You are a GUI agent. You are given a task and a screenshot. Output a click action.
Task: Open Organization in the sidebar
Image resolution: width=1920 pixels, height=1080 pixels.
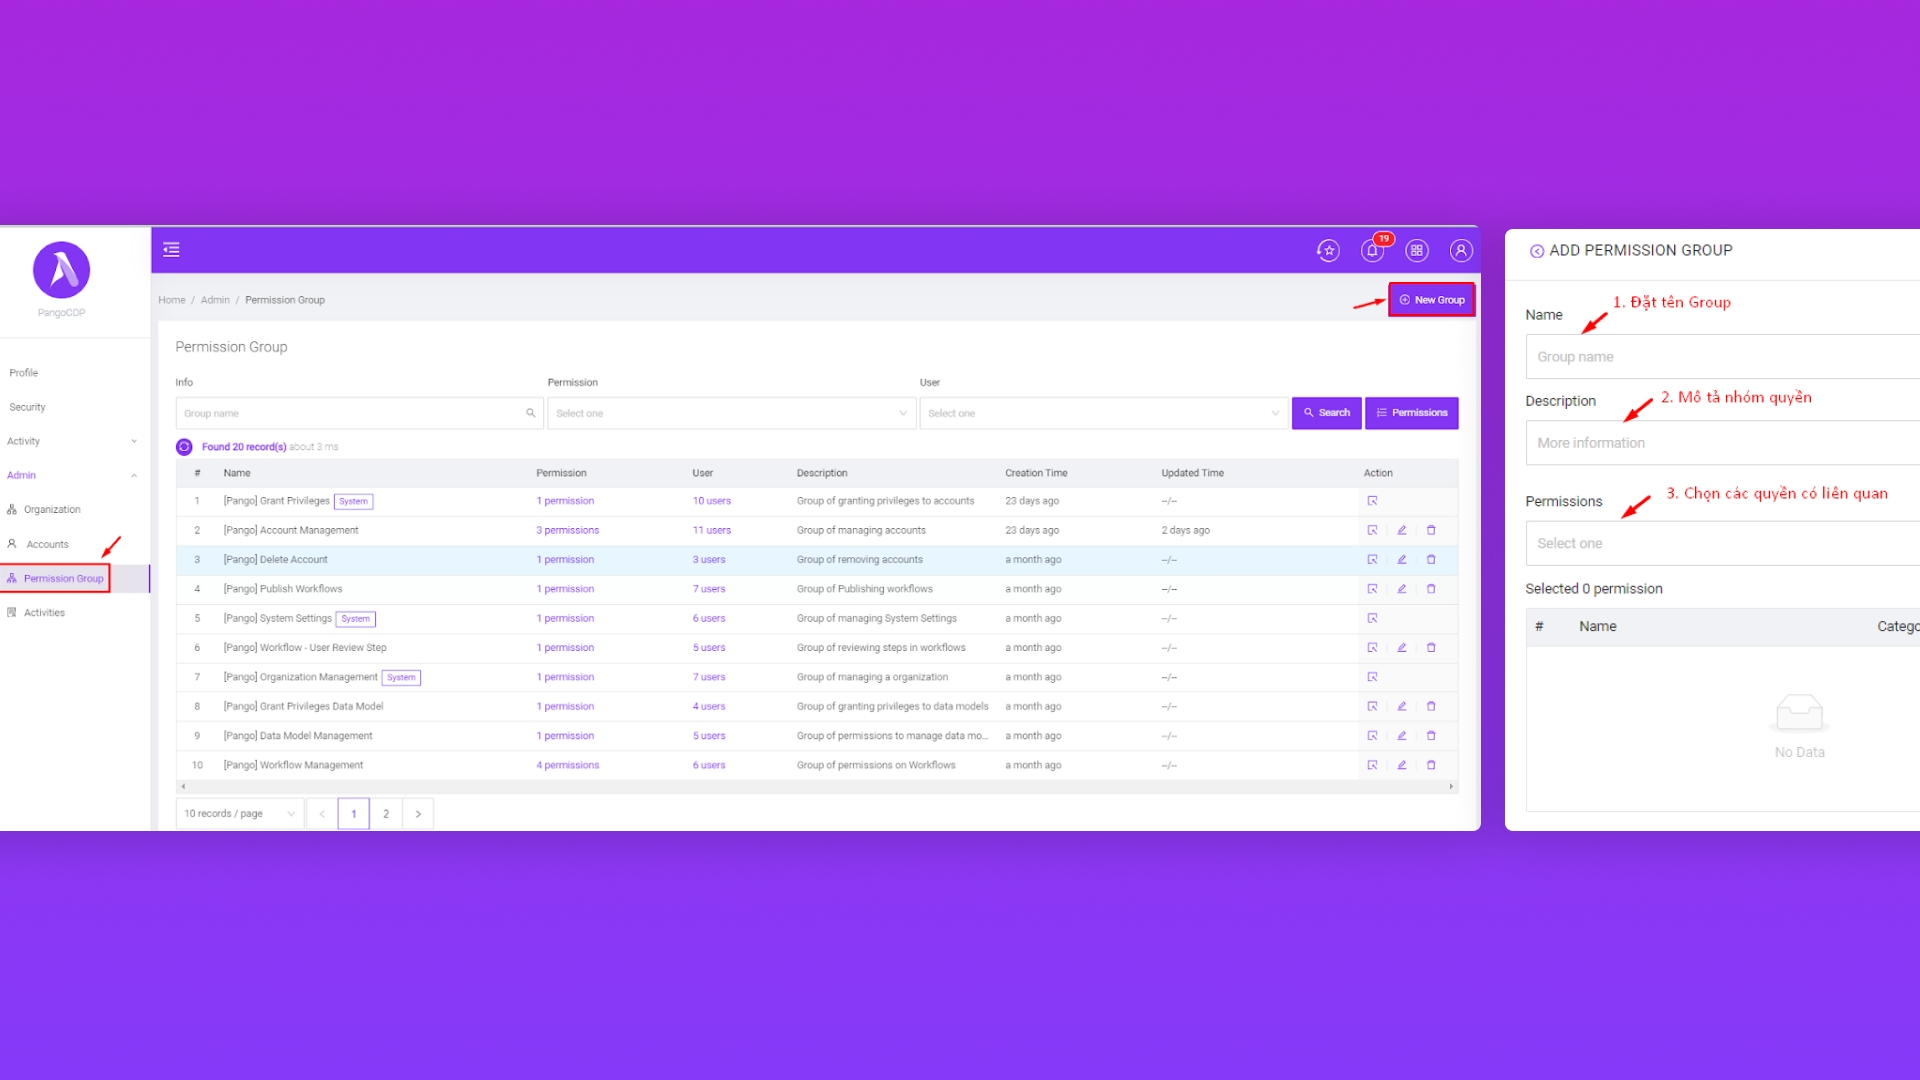tap(52, 510)
